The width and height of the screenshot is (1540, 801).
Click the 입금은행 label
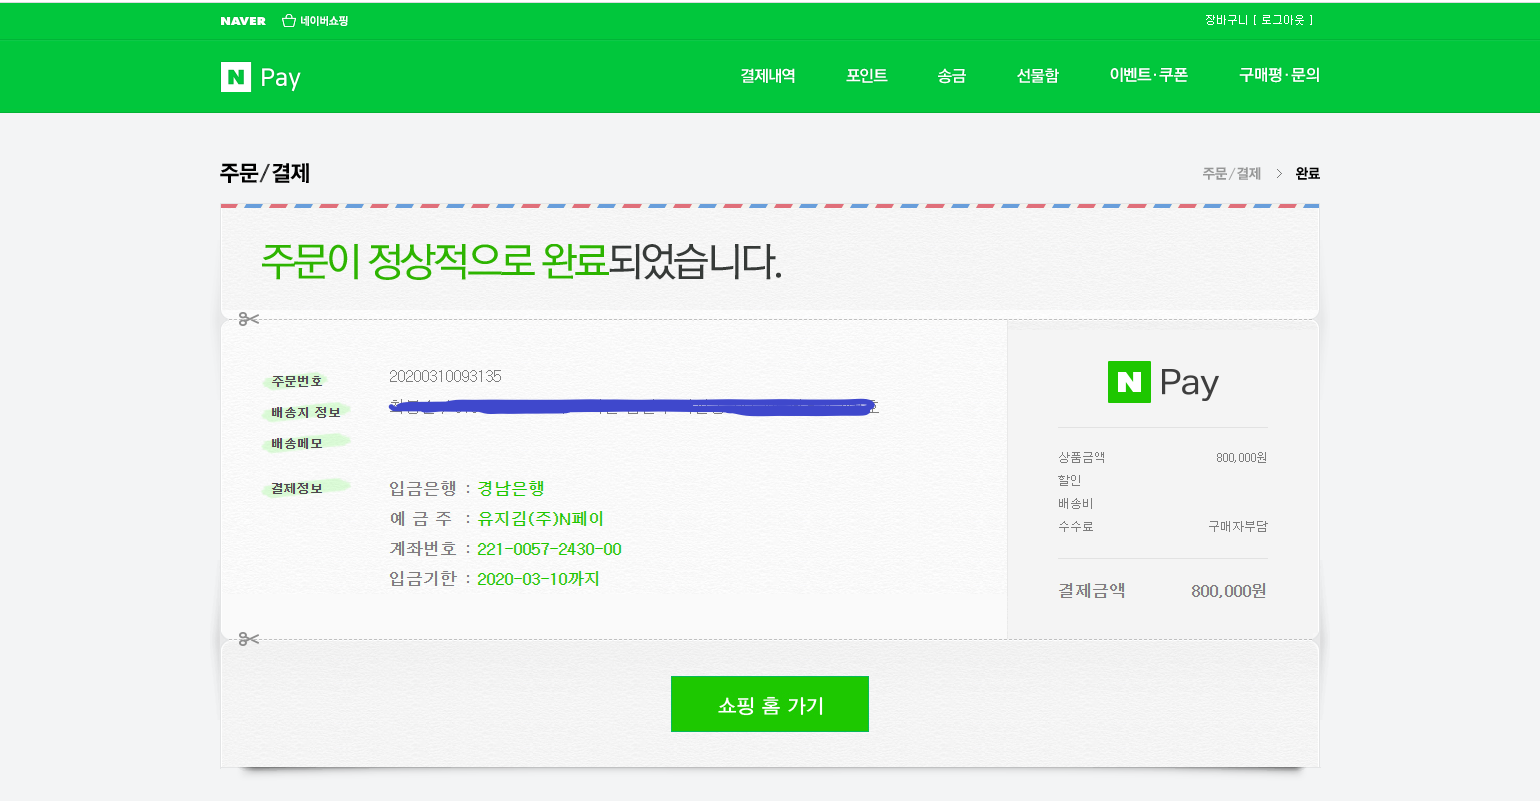pos(423,488)
